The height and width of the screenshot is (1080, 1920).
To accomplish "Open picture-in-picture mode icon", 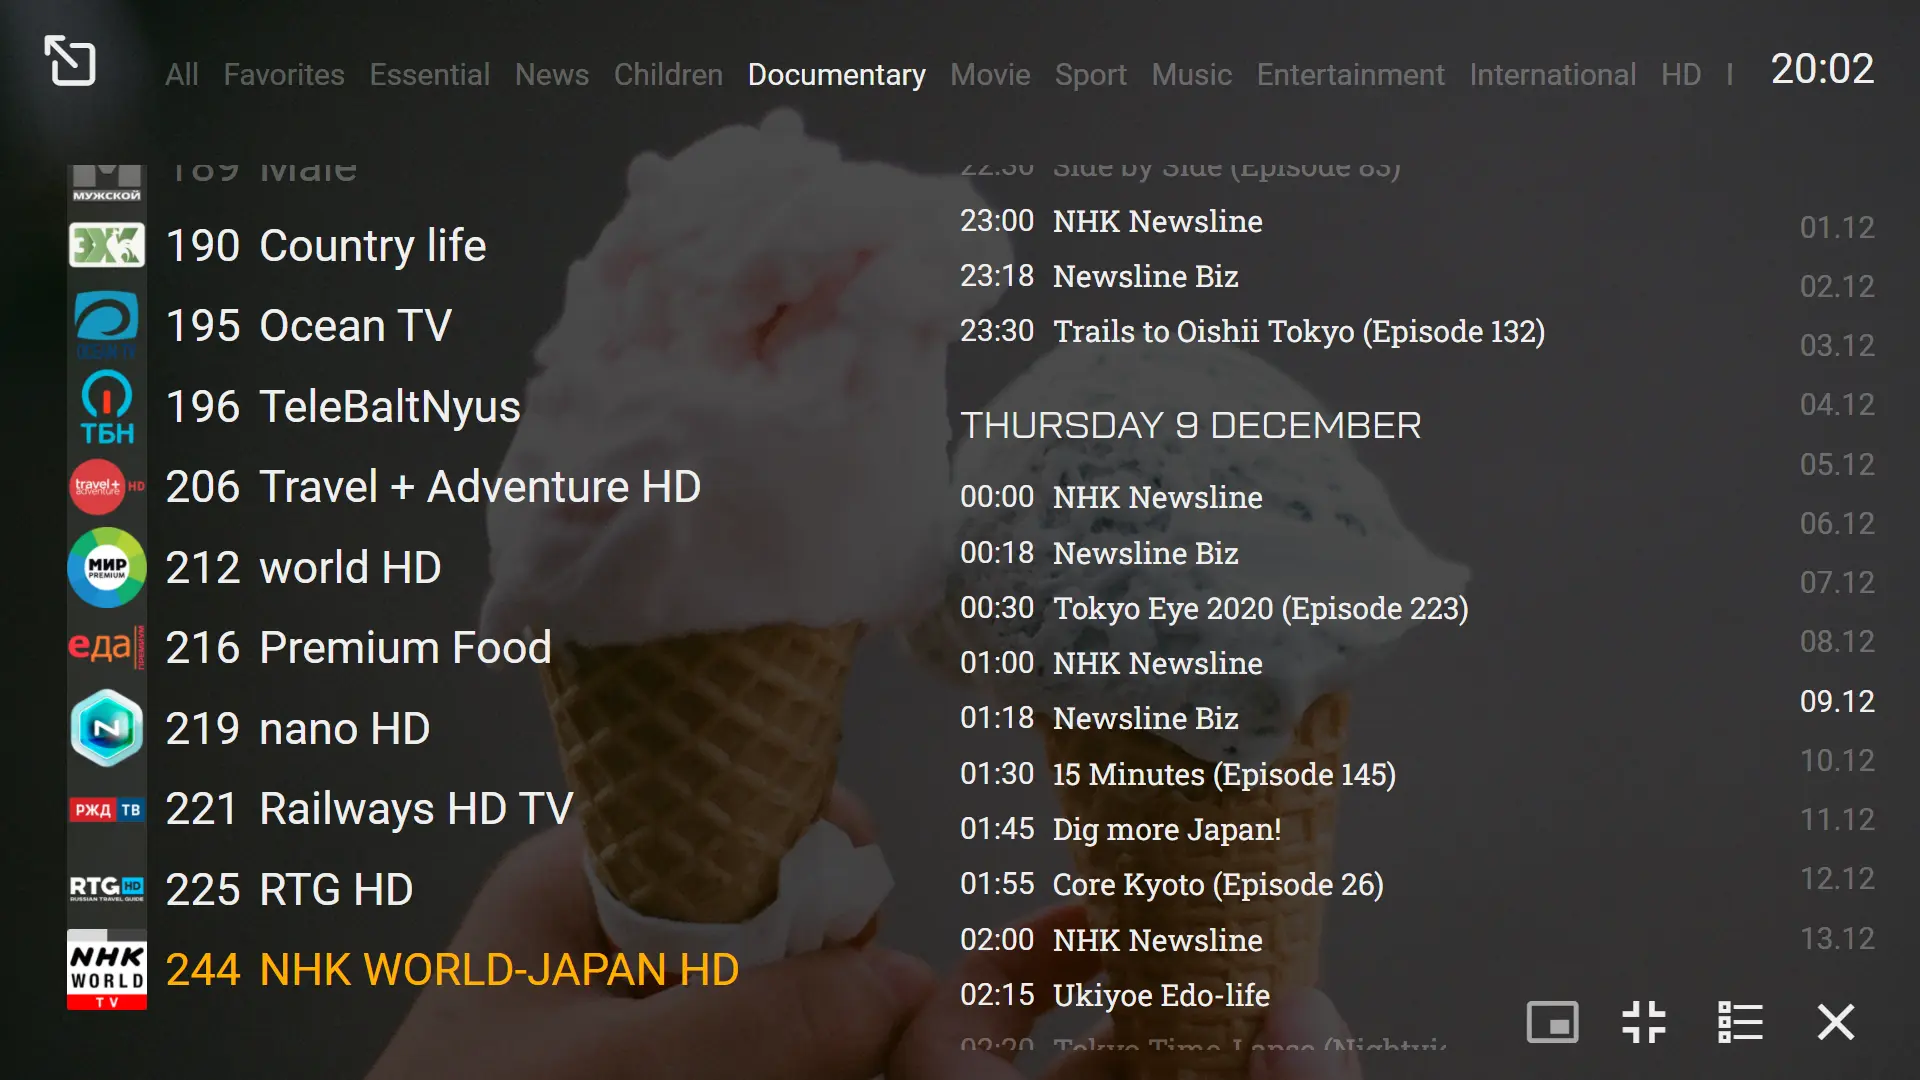I will [1552, 1022].
